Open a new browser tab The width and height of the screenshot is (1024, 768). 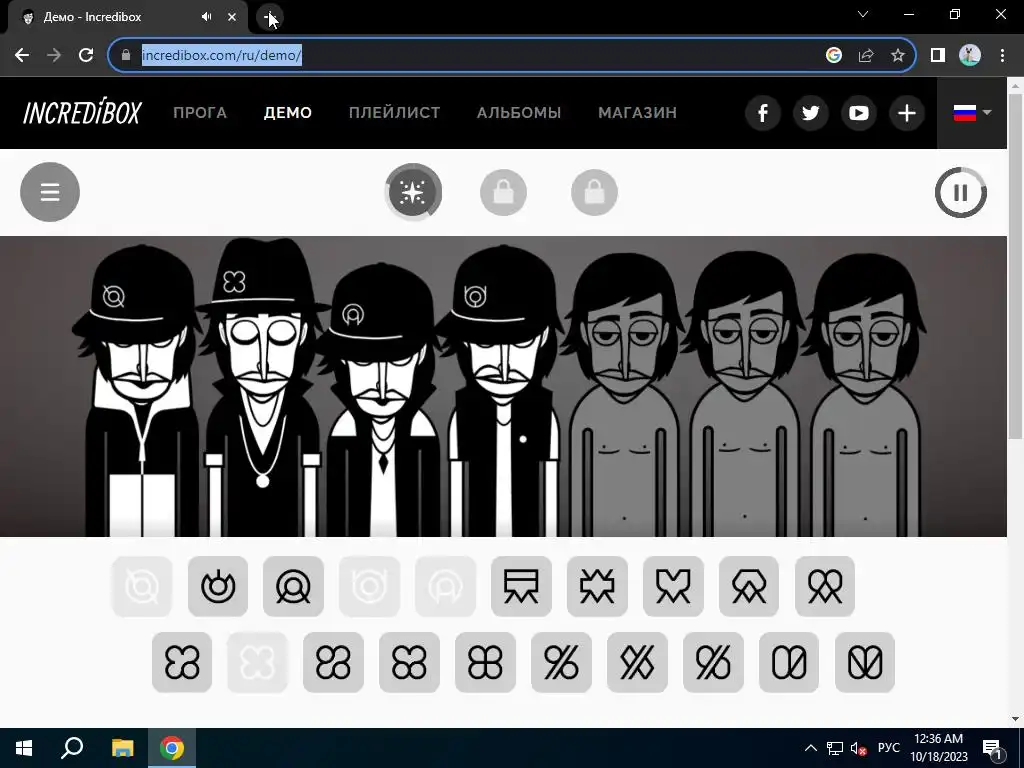(269, 17)
